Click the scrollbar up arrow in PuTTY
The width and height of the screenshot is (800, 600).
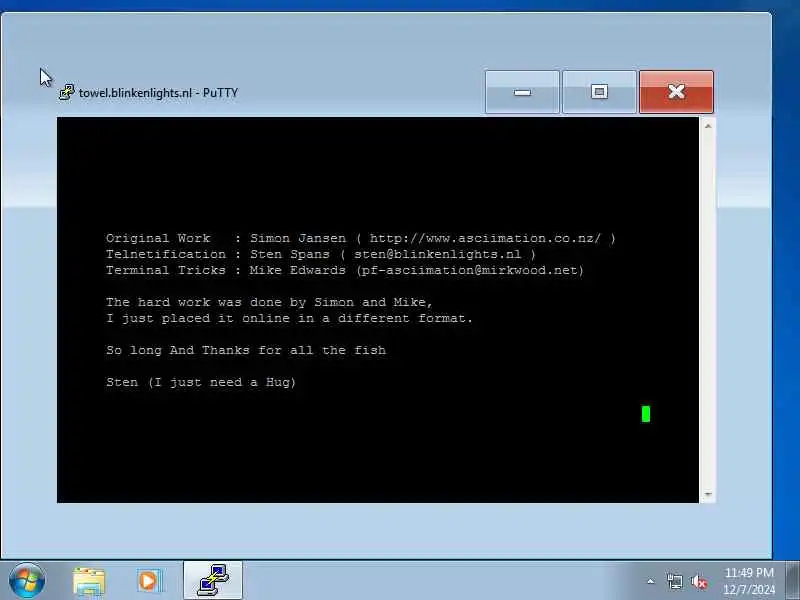pyautogui.click(x=708, y=126)
